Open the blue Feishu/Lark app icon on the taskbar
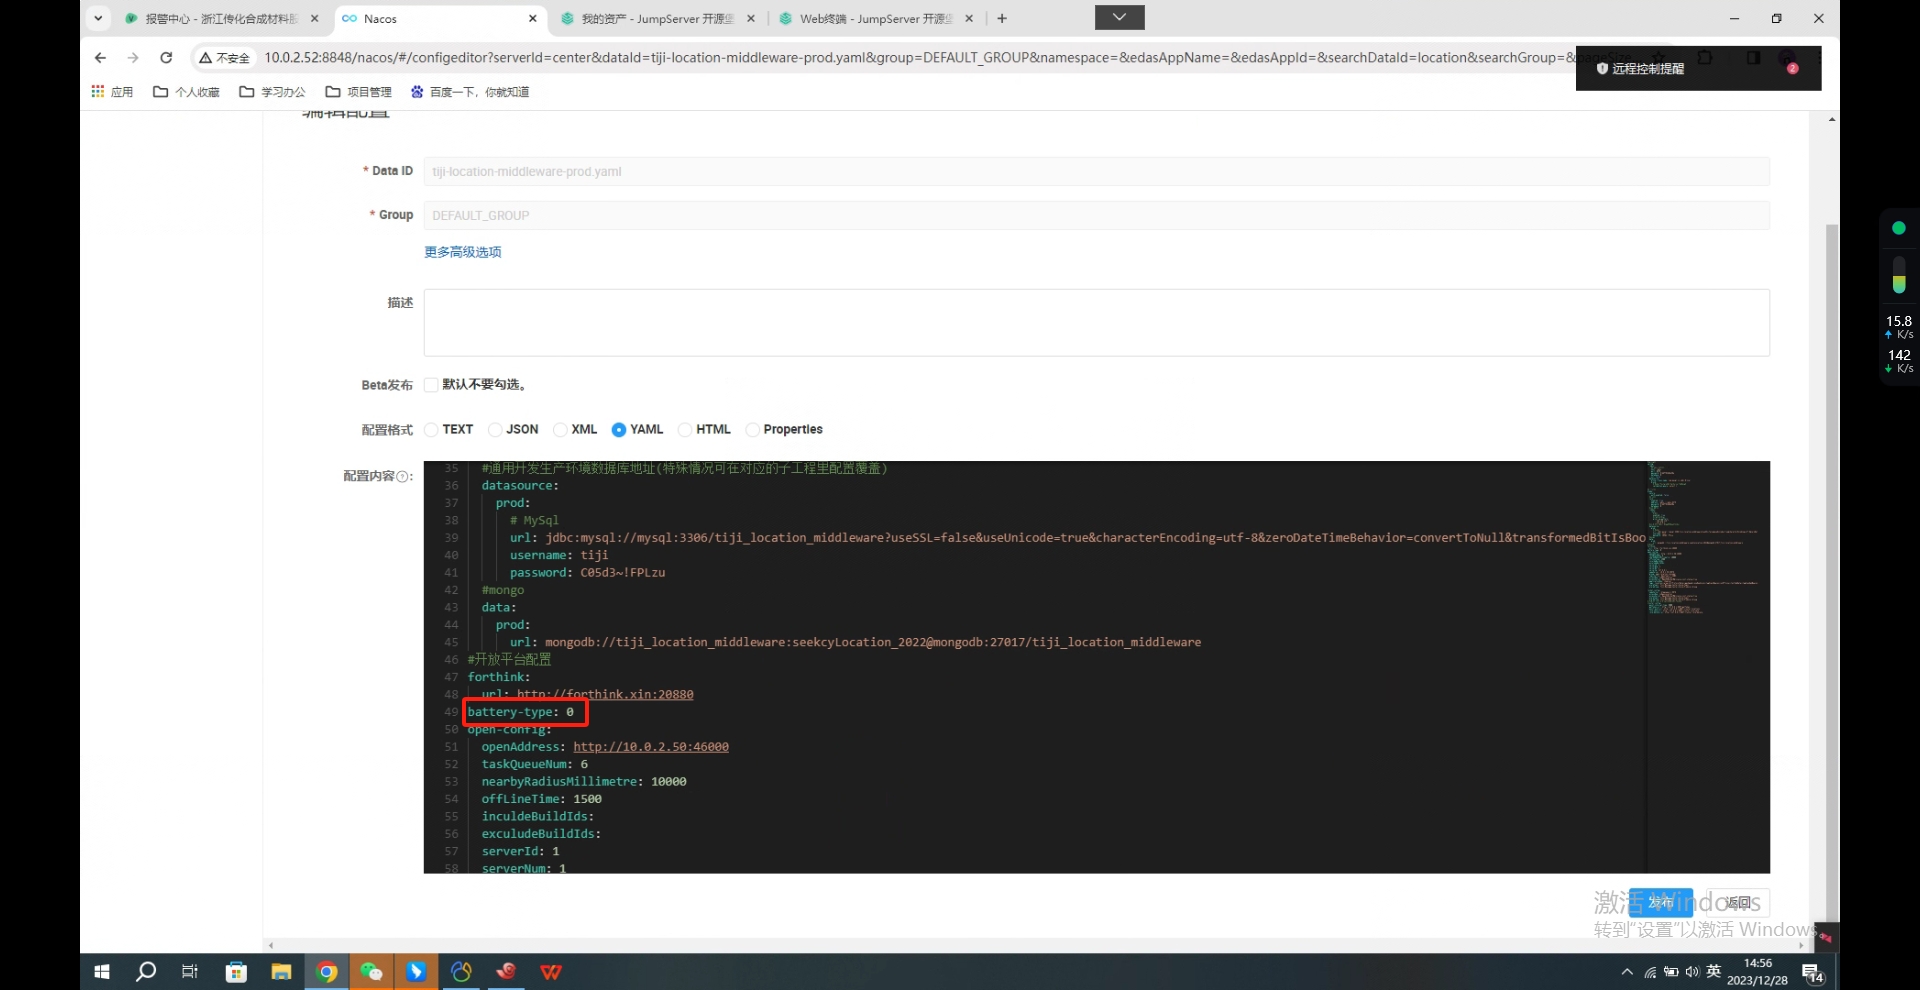 tap(416, 972)
